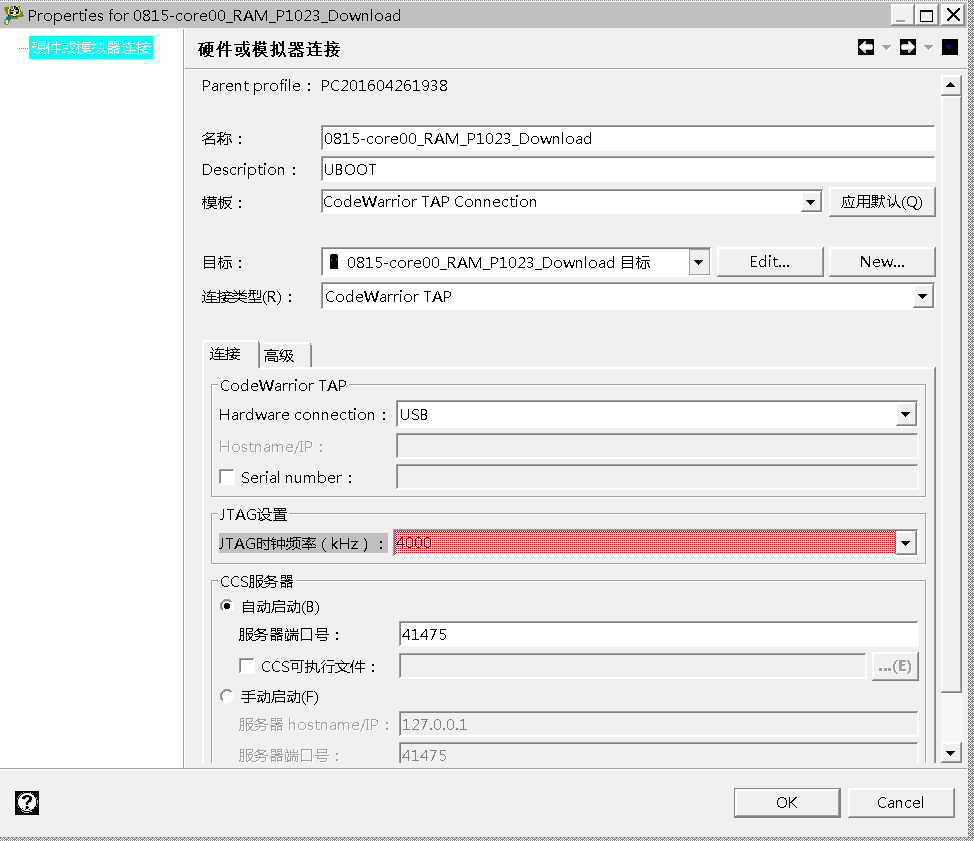Click the back navigation arrow icon
The image size is (974, 841).
click(x=866, y=47)
